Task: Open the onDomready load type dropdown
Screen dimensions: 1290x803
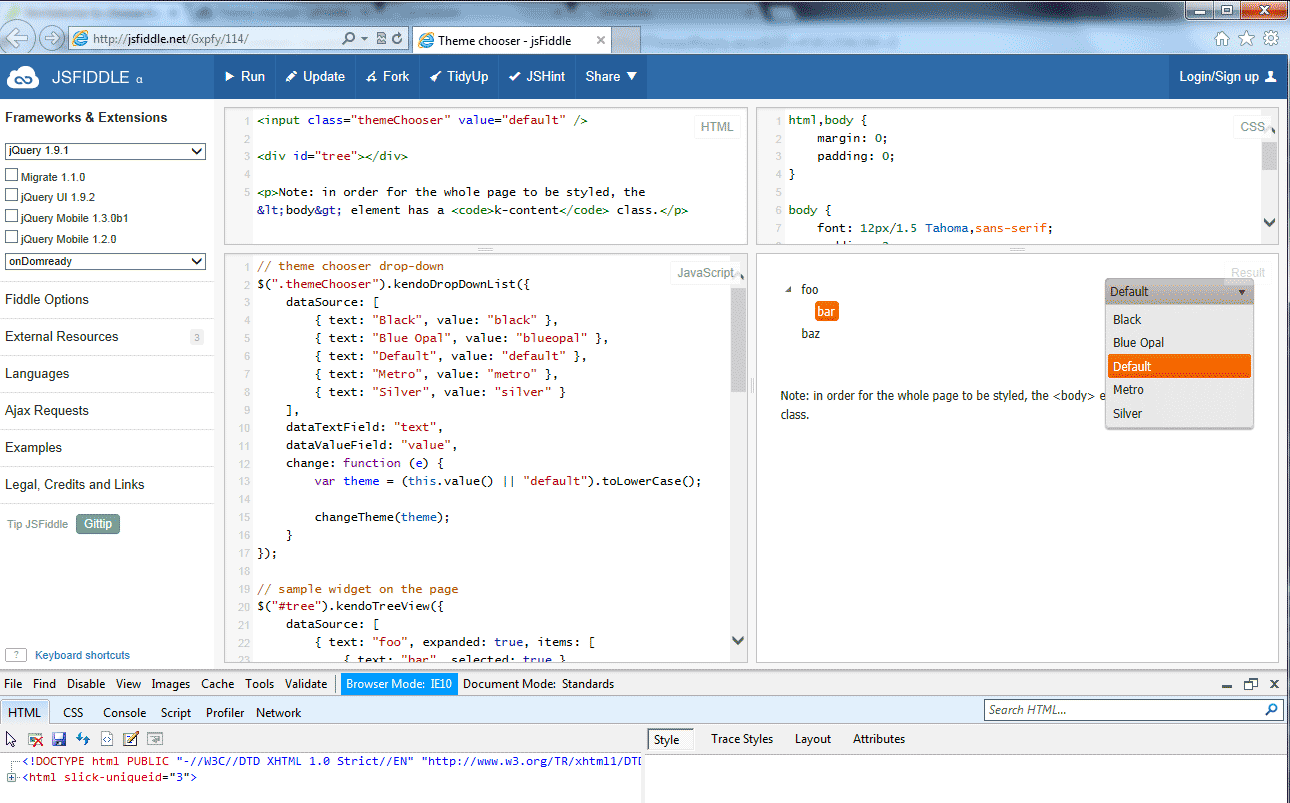Action: pos(105,261)
